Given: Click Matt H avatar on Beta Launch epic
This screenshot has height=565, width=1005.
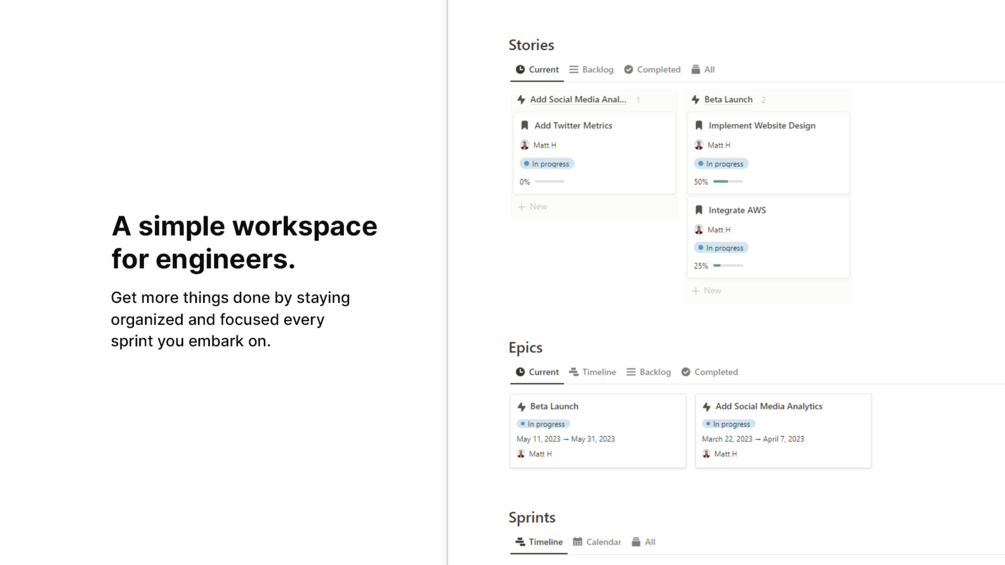Looking at the screenshot, I should tap(521, 454).
